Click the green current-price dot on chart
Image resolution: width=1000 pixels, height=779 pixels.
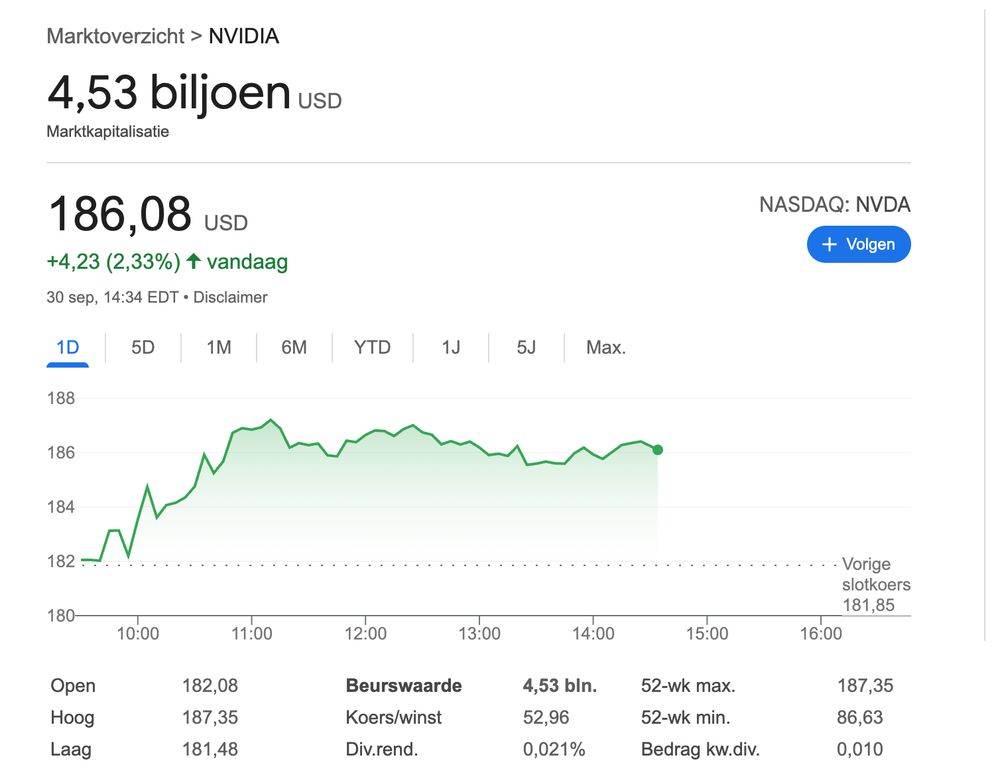(657, 450)
